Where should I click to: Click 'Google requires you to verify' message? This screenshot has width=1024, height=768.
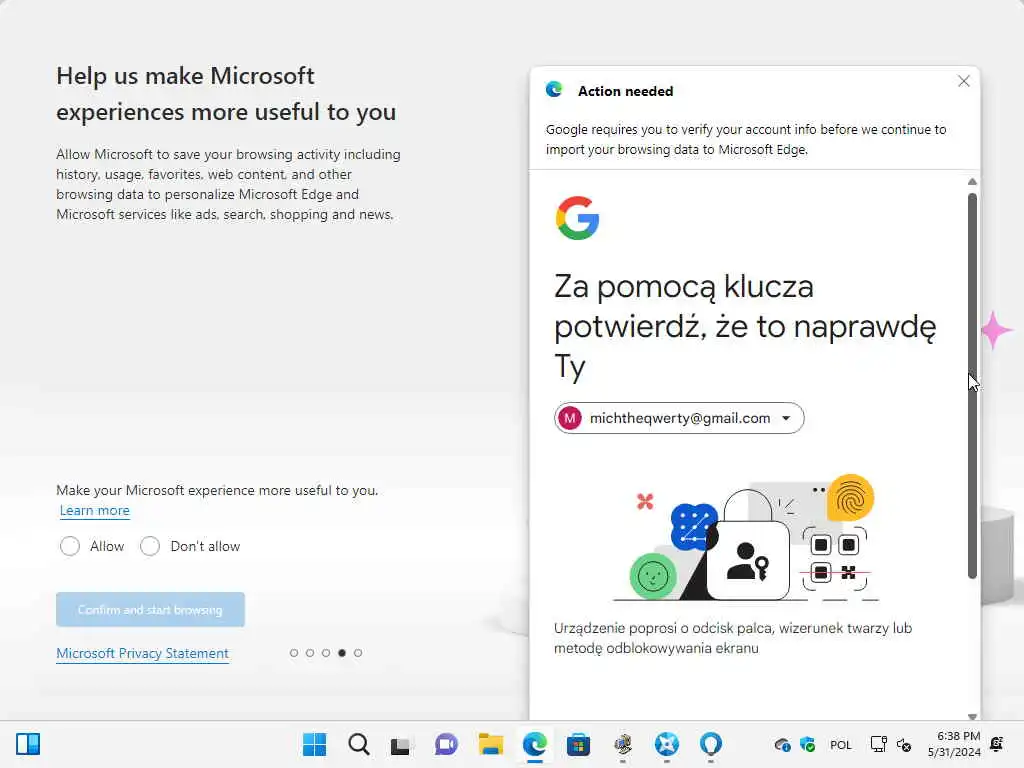point(746,139)
